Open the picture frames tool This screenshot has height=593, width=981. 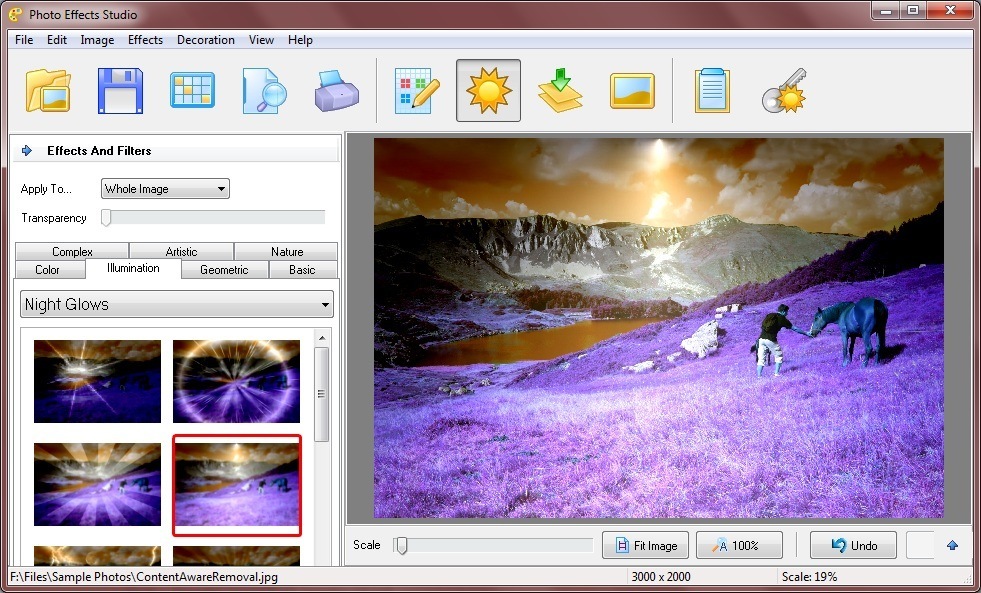[631, 89]
